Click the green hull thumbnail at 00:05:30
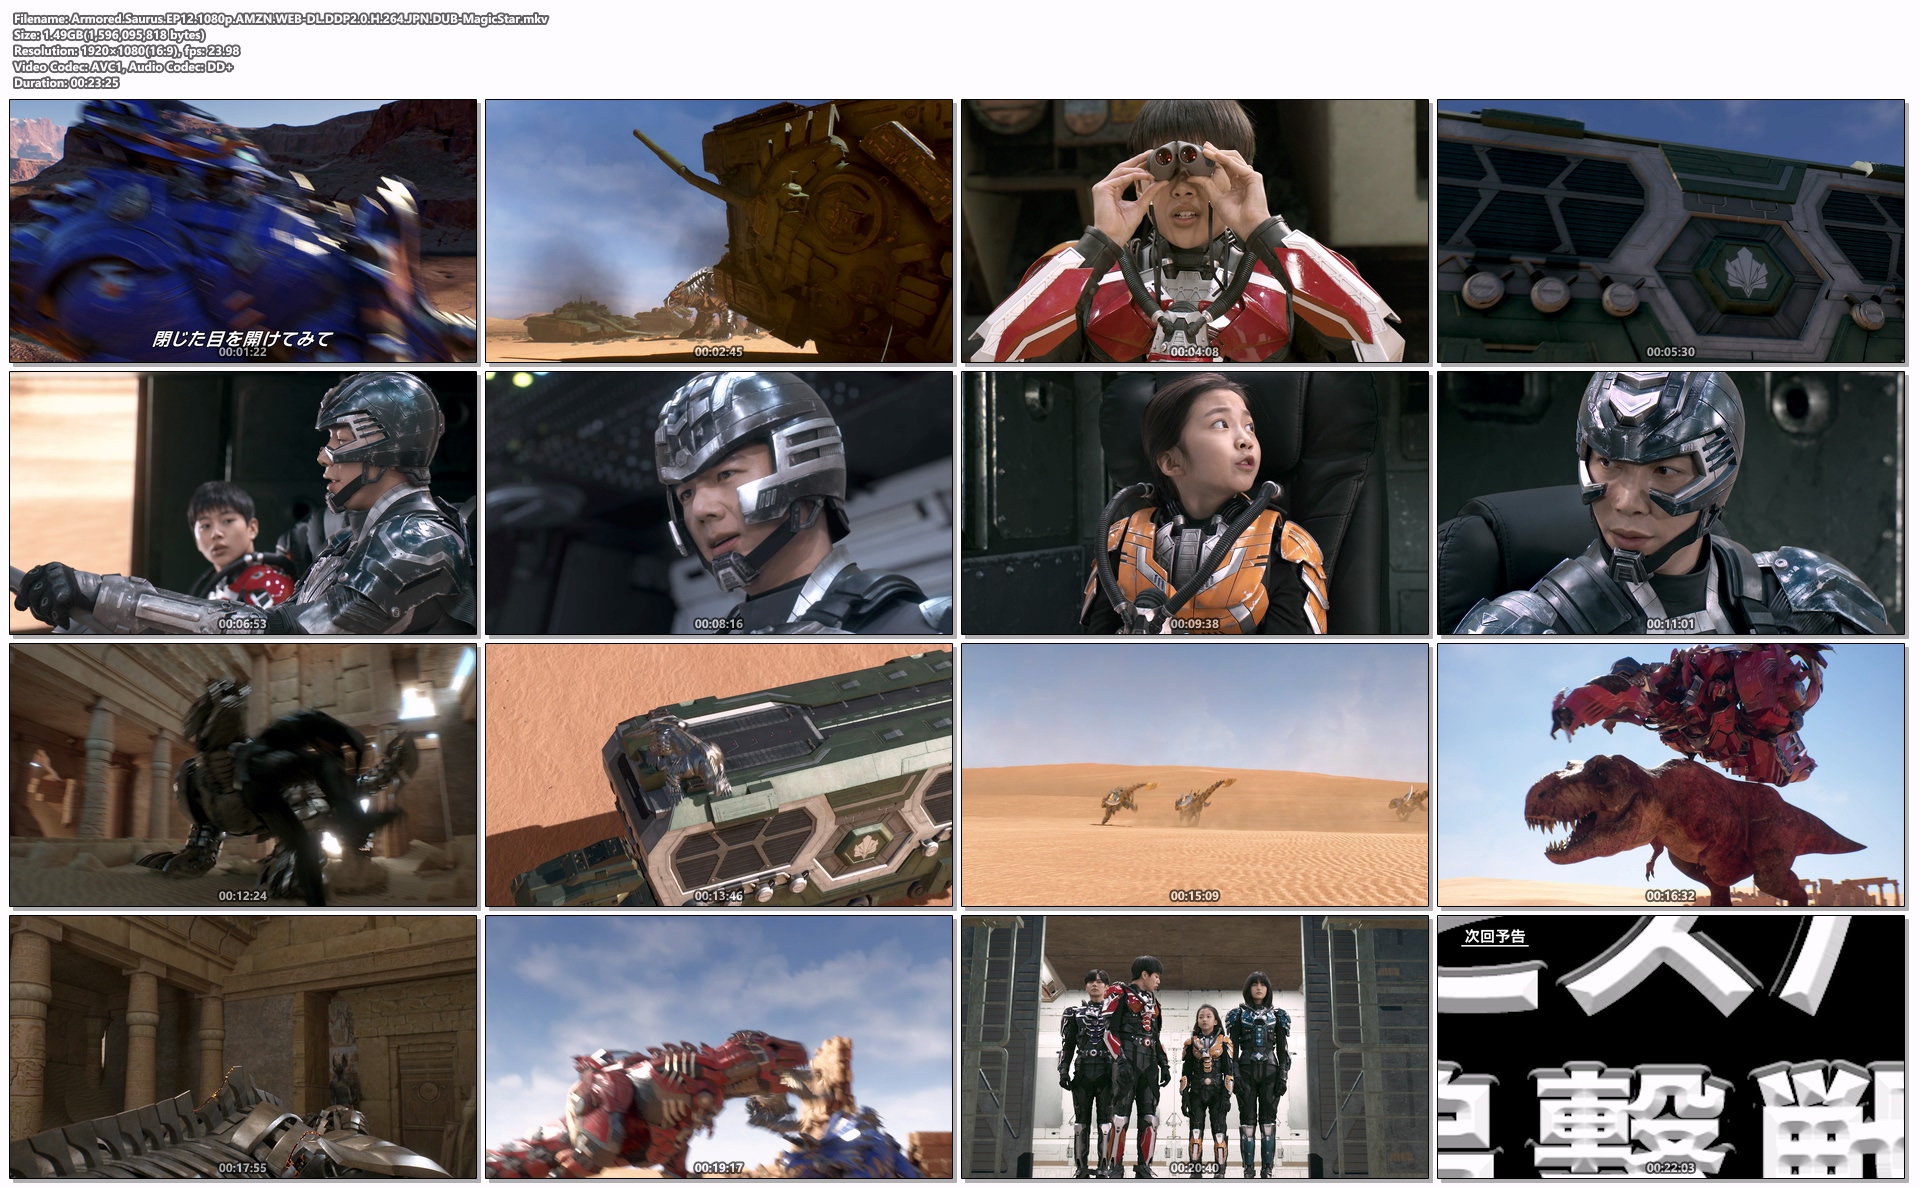The width and height of the screenshot is (1920, 1188). [1671, 231]
